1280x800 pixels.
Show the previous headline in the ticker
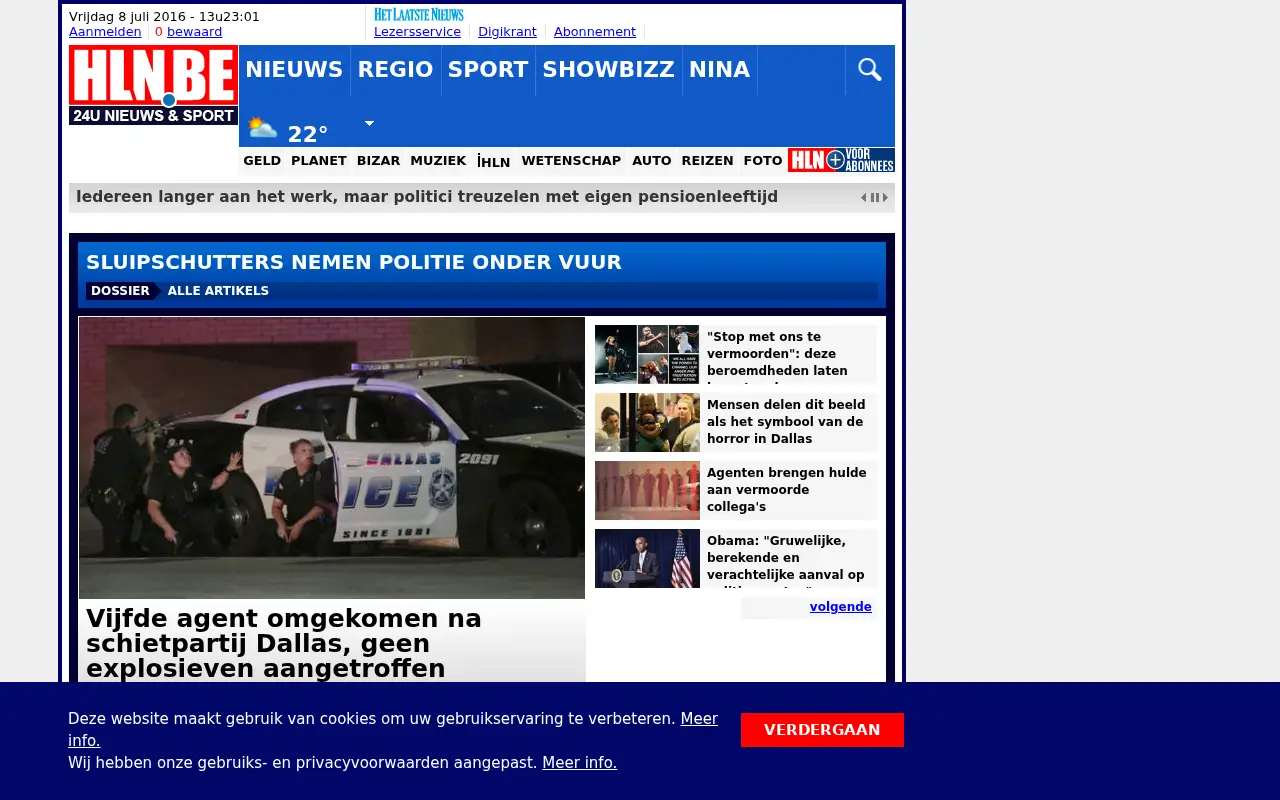click(864, 198)
